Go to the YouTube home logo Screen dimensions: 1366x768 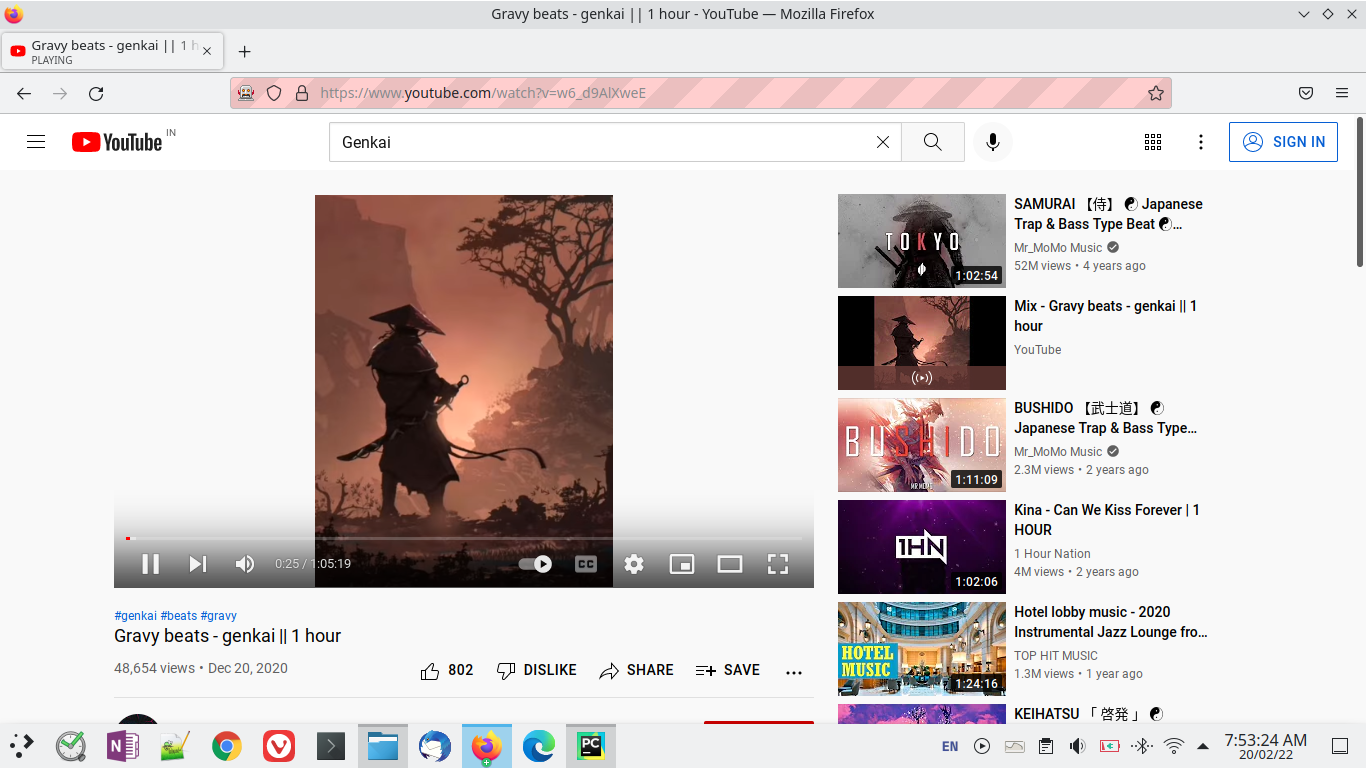[x=117, y=142]
